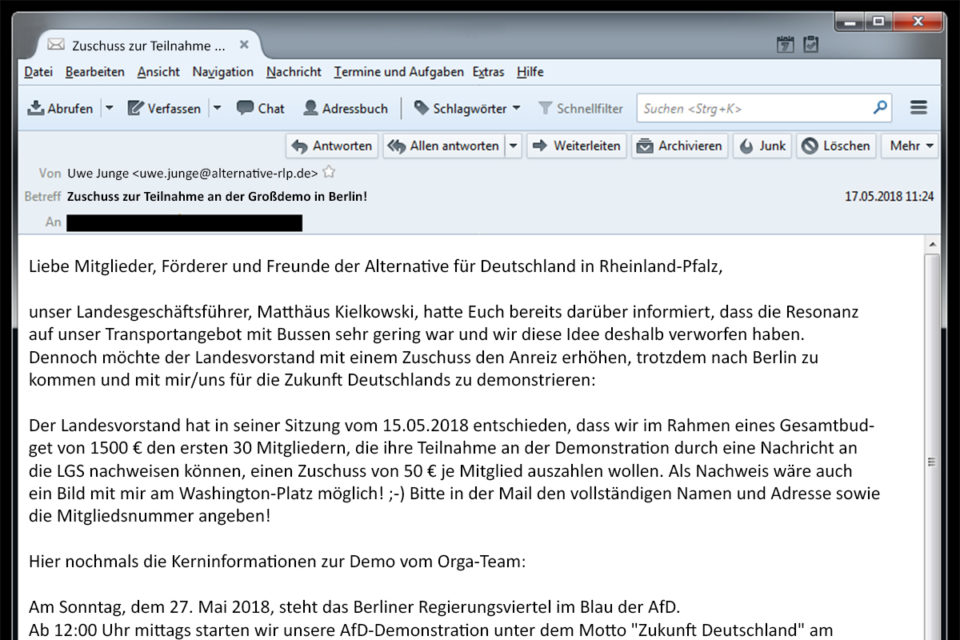Open the Navigation menu

[223, 72]
